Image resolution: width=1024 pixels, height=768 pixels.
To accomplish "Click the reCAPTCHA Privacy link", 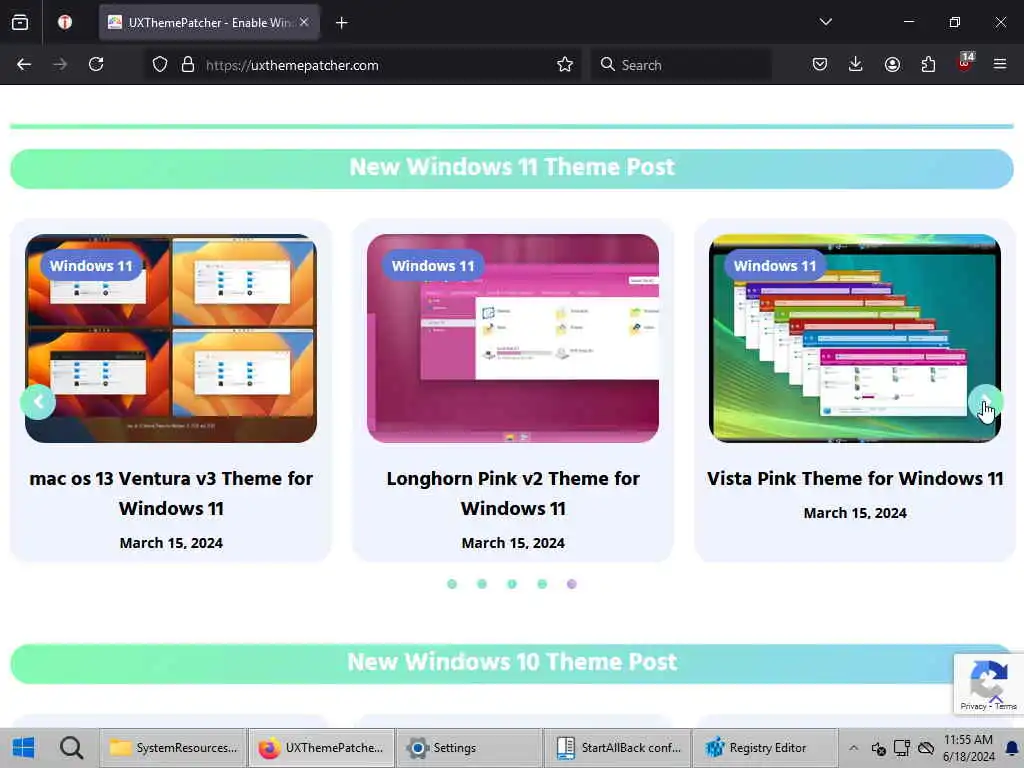I will coord(973,706).
